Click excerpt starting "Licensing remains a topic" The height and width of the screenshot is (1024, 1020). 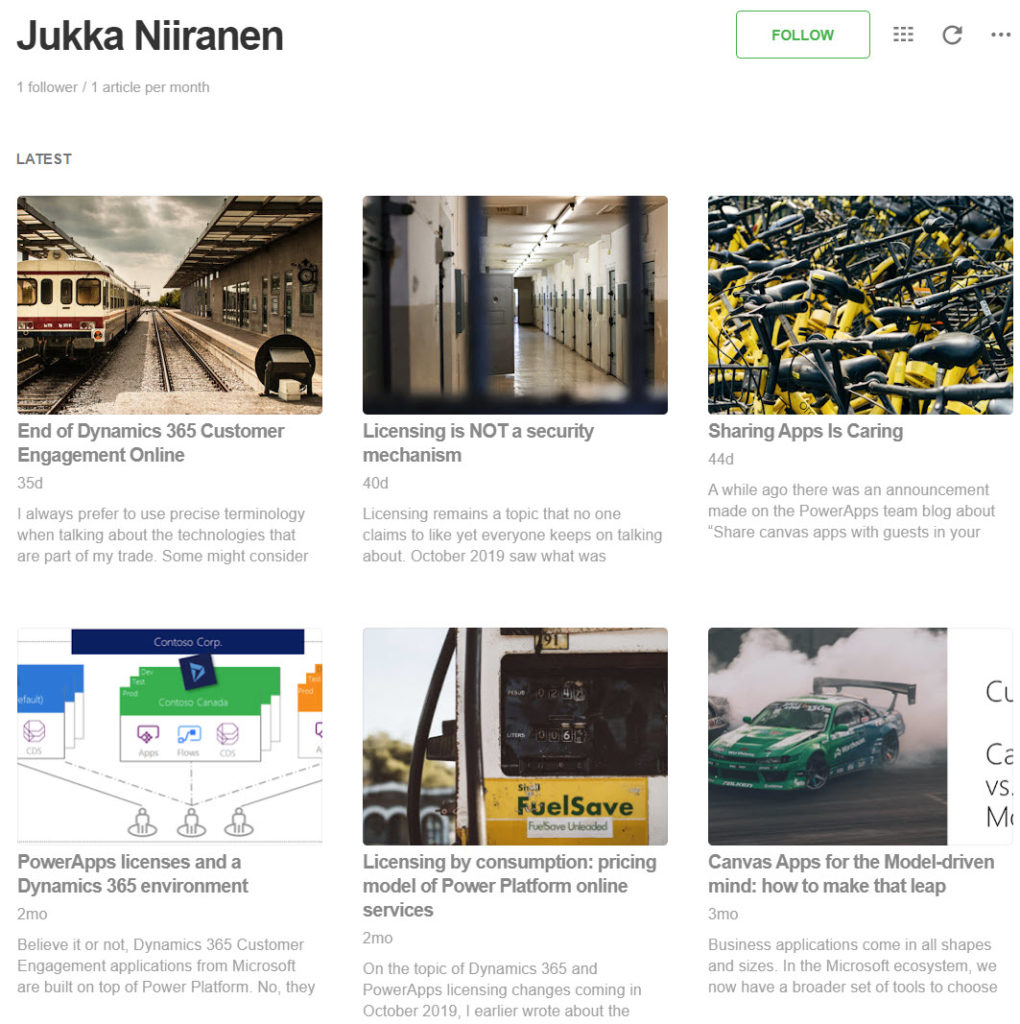tap(512, 535)
